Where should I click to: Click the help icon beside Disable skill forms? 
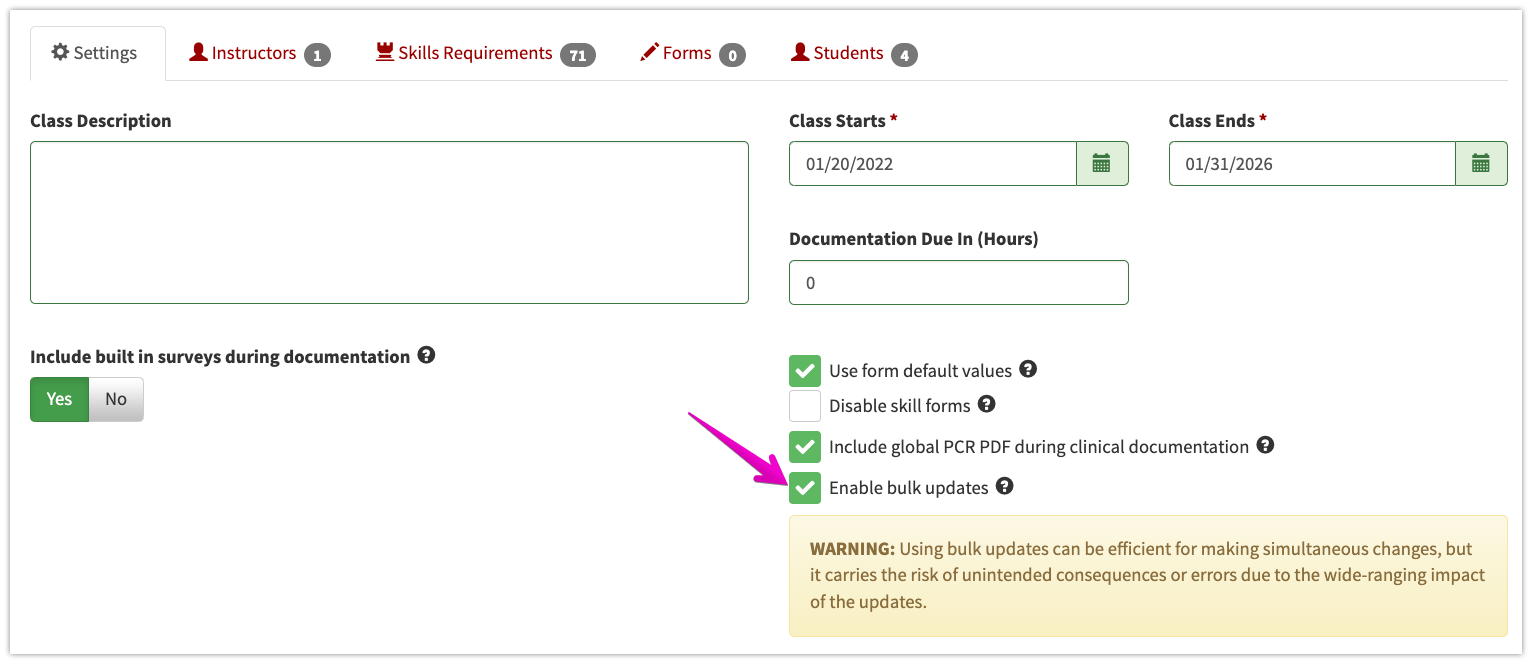click(x=987, y=405)
